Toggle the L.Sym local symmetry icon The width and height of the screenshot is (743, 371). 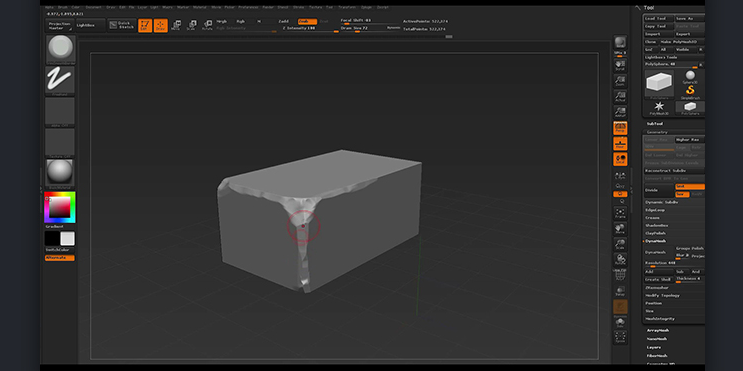(620, 175)
